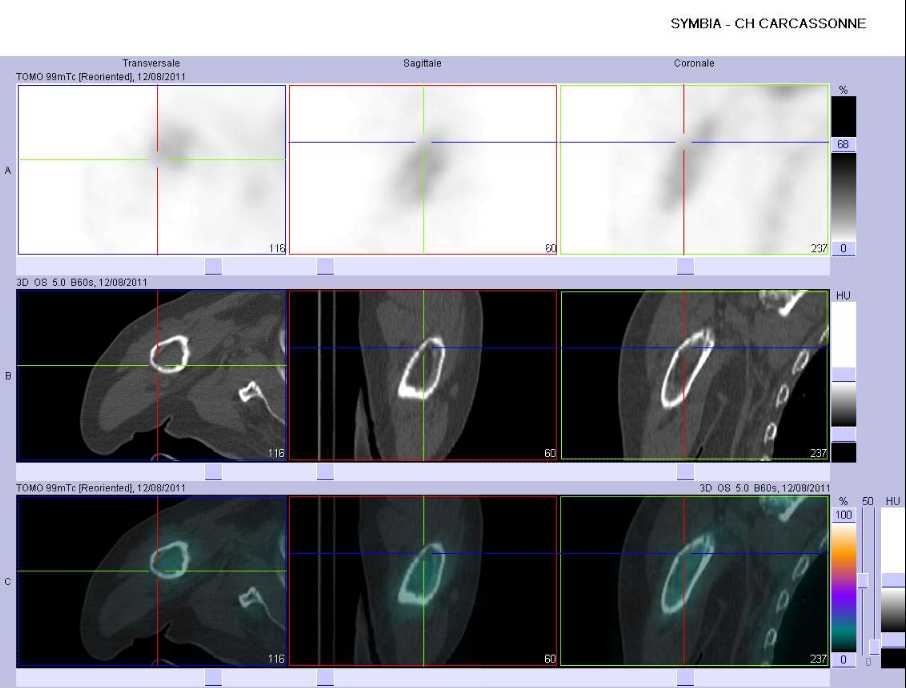Screen dimensions: 906x688
Task: Select the coronal SPECT image in row A
Action: 695,170
